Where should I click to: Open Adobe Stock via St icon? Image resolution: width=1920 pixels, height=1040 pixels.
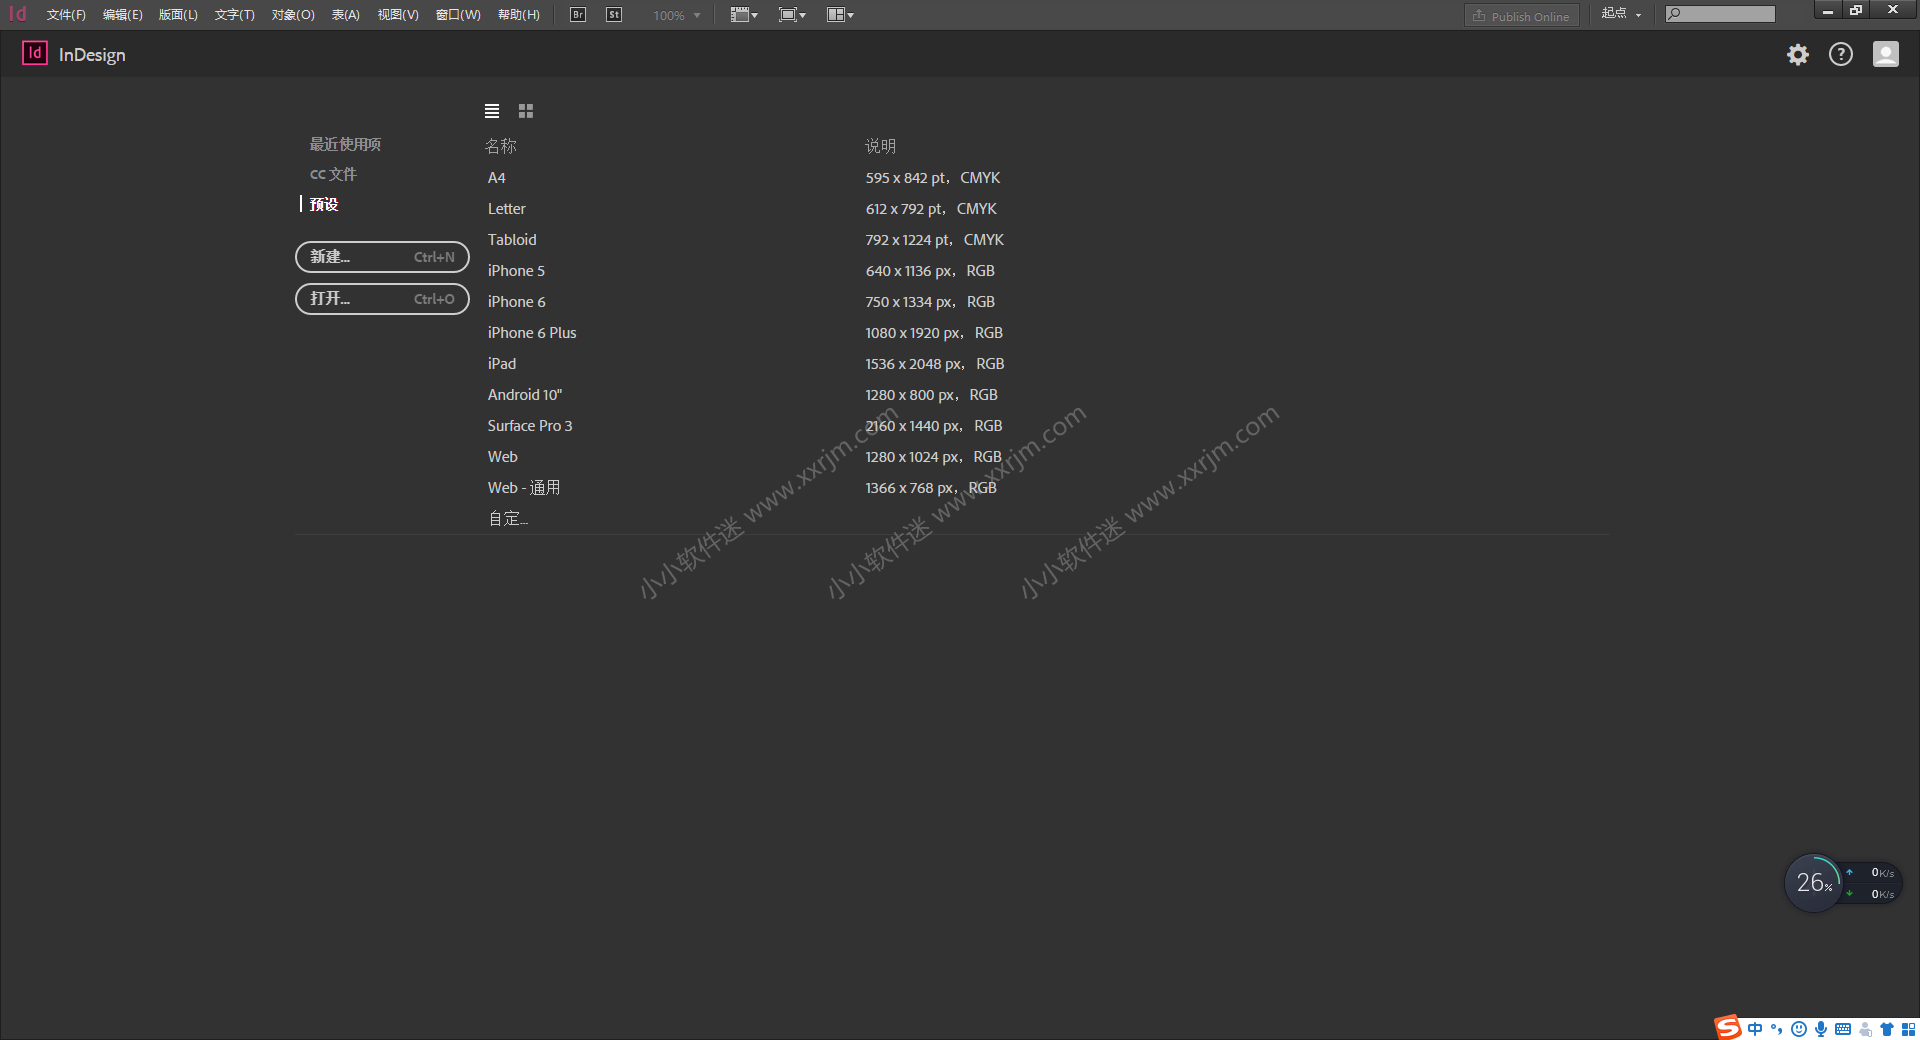[x=614, y=15]
